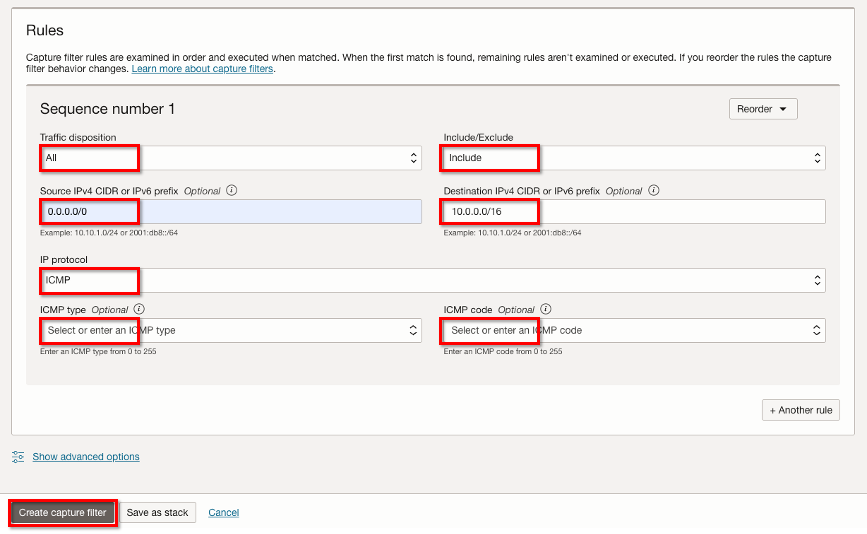The width and height of the screenshot is (867, 534).
Task: Click the advanced options sliders icon
Action: (18, 457)
